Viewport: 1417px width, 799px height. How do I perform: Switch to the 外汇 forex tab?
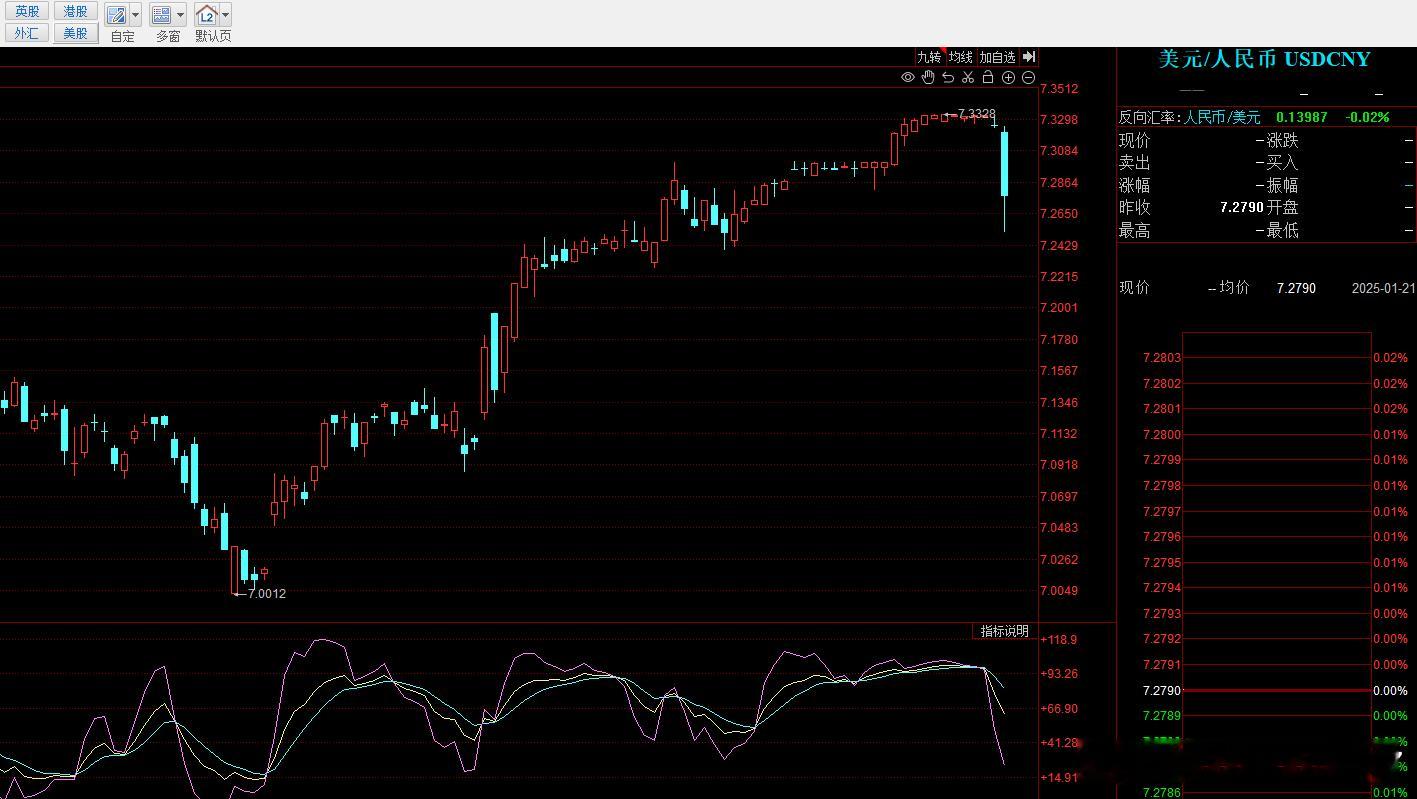27,33
